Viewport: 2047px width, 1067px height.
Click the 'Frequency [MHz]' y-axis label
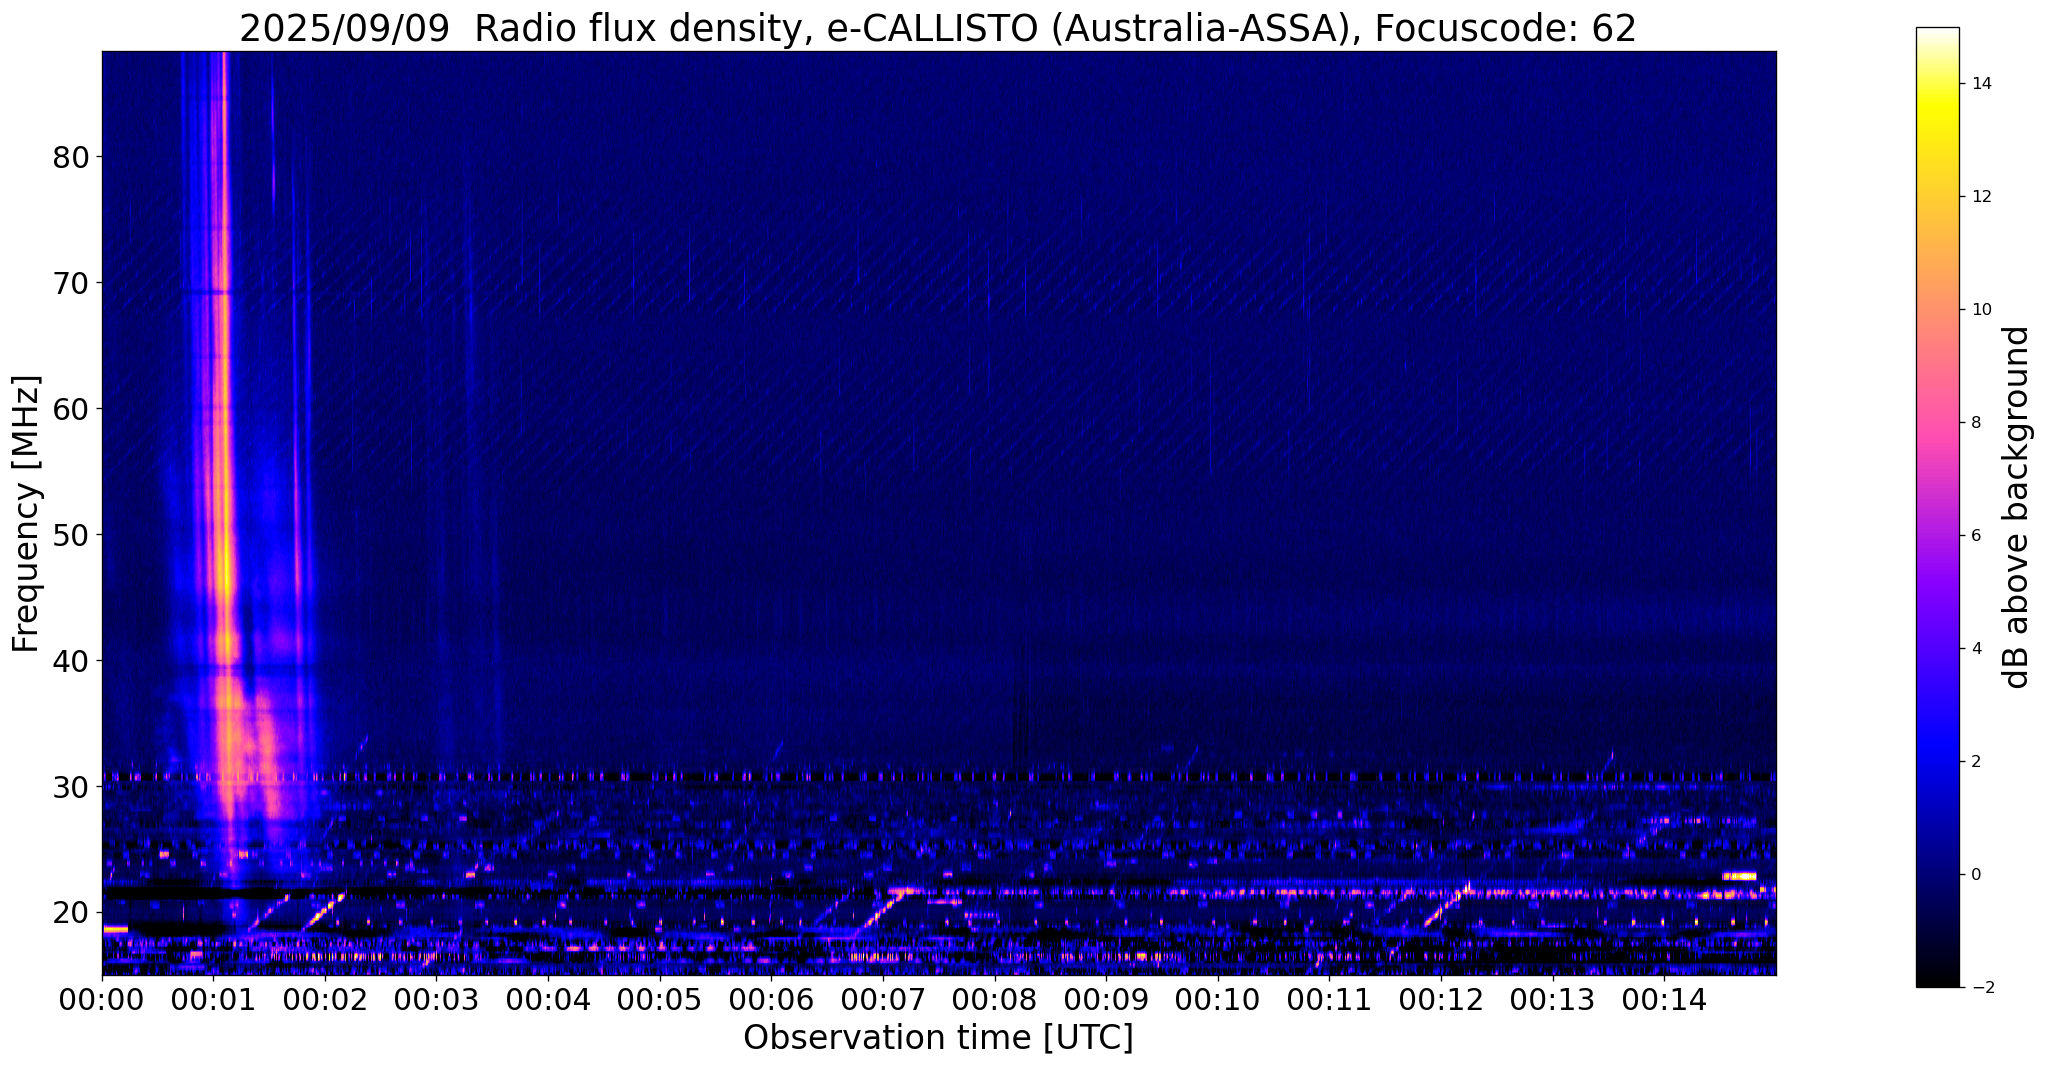pyautogui.click(x=27, y=514)
